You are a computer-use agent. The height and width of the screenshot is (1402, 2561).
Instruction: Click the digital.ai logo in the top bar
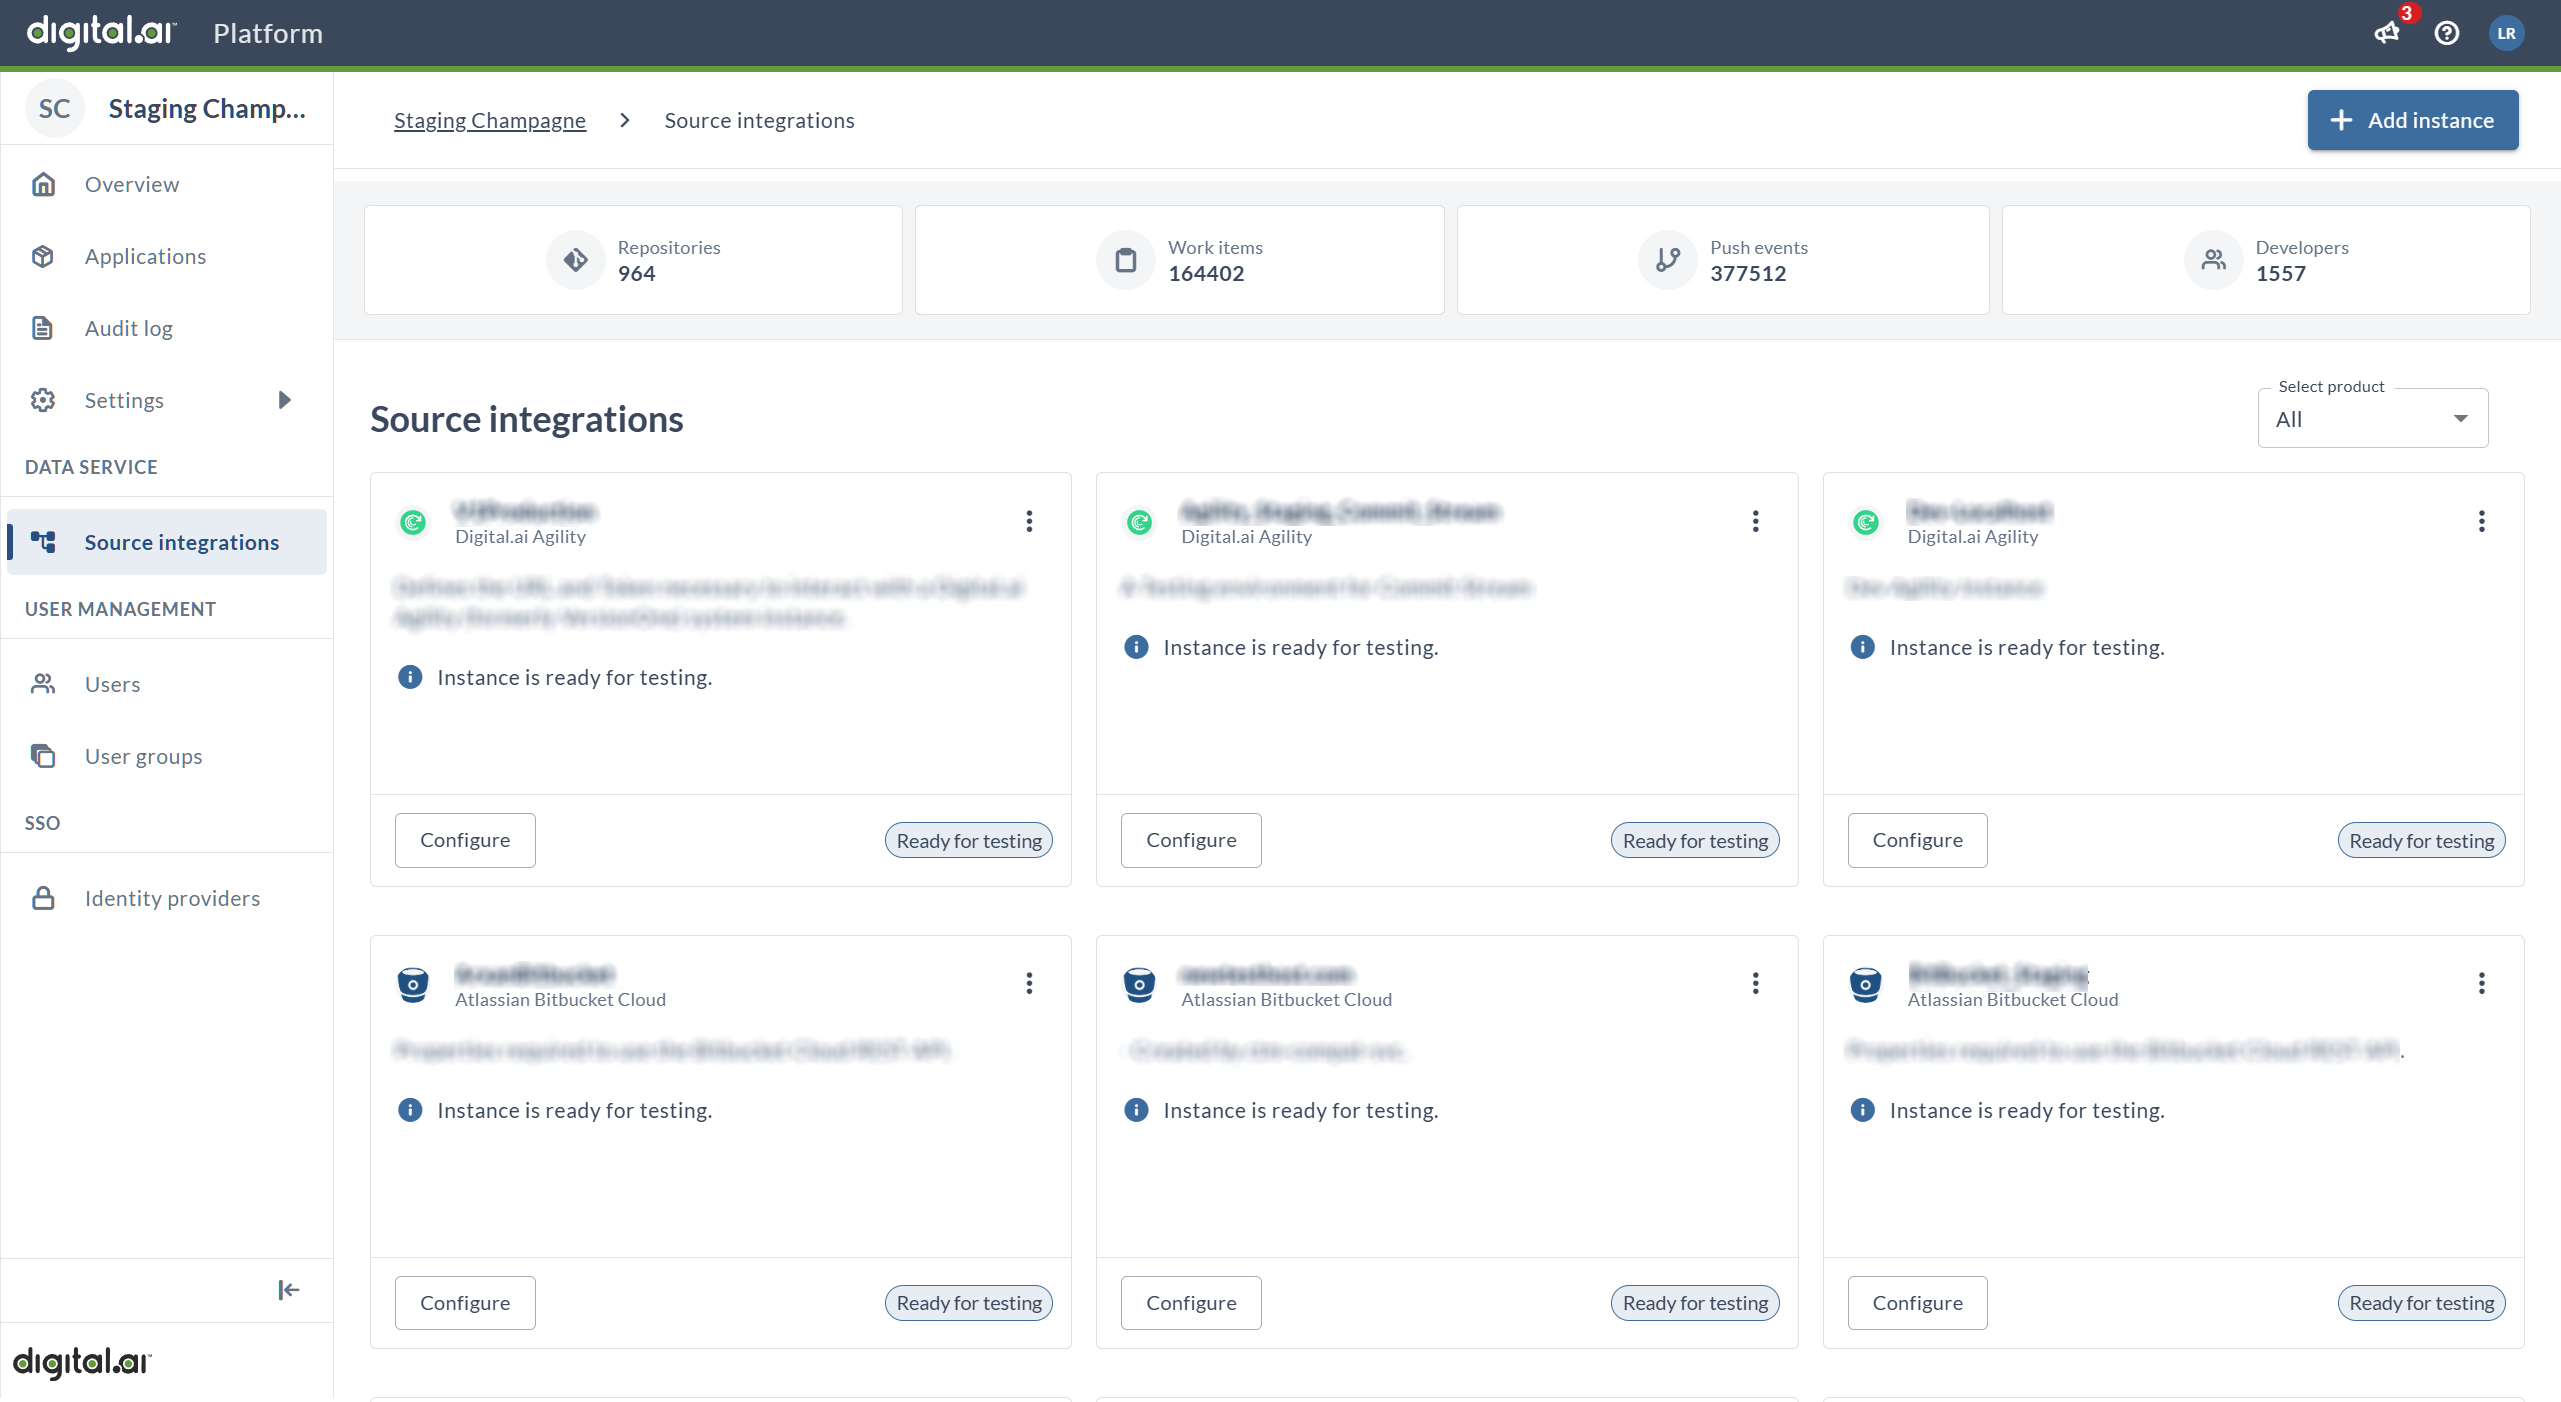click(99, 31)
